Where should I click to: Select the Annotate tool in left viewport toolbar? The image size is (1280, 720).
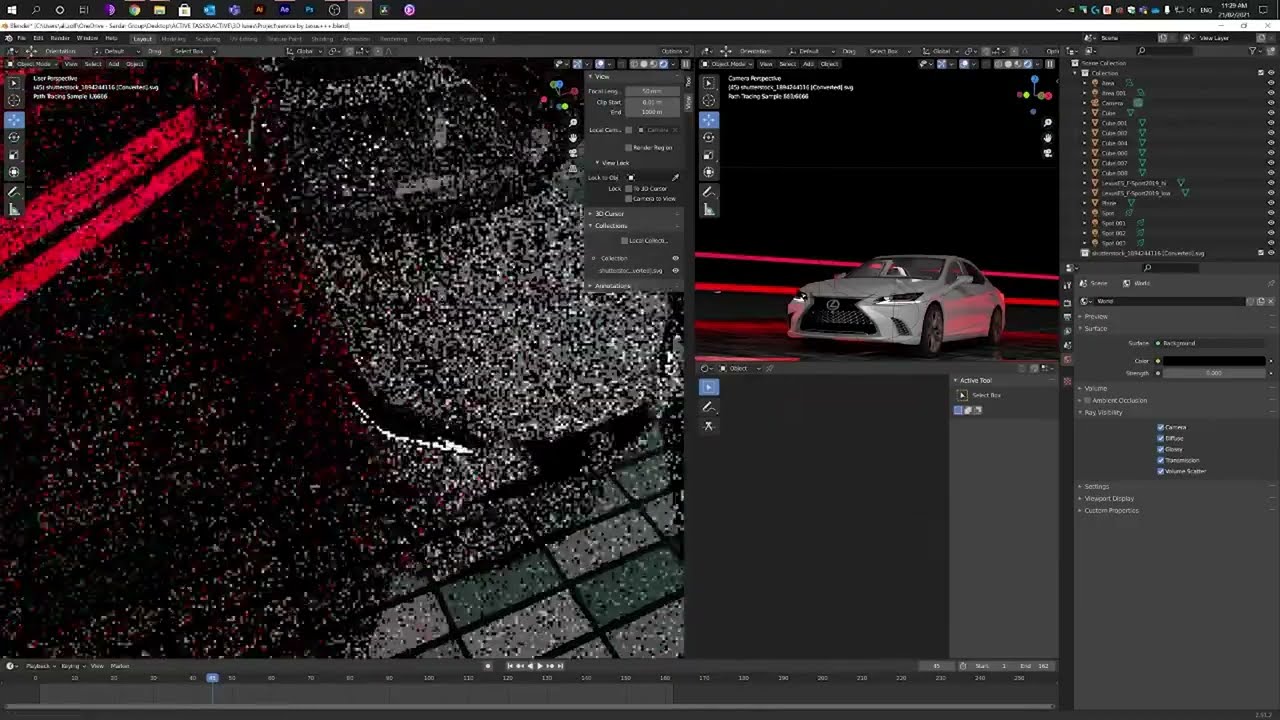pyautogui.click(x=14, y=192)
